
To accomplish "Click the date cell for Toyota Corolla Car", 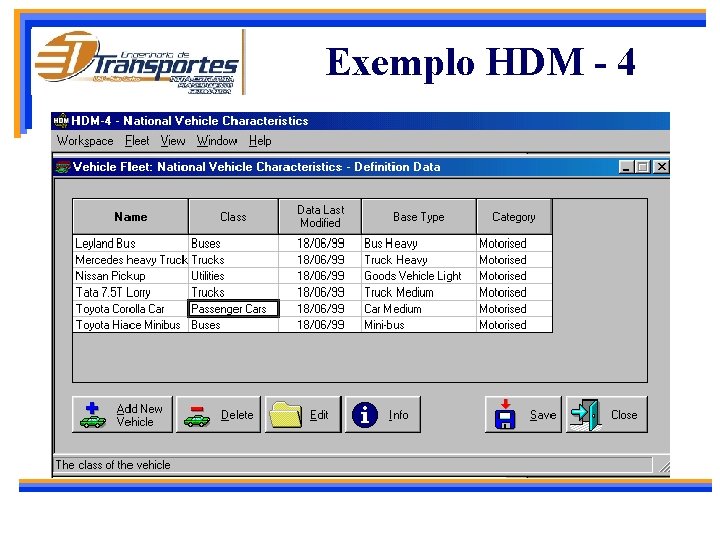I will click(320, 309).
